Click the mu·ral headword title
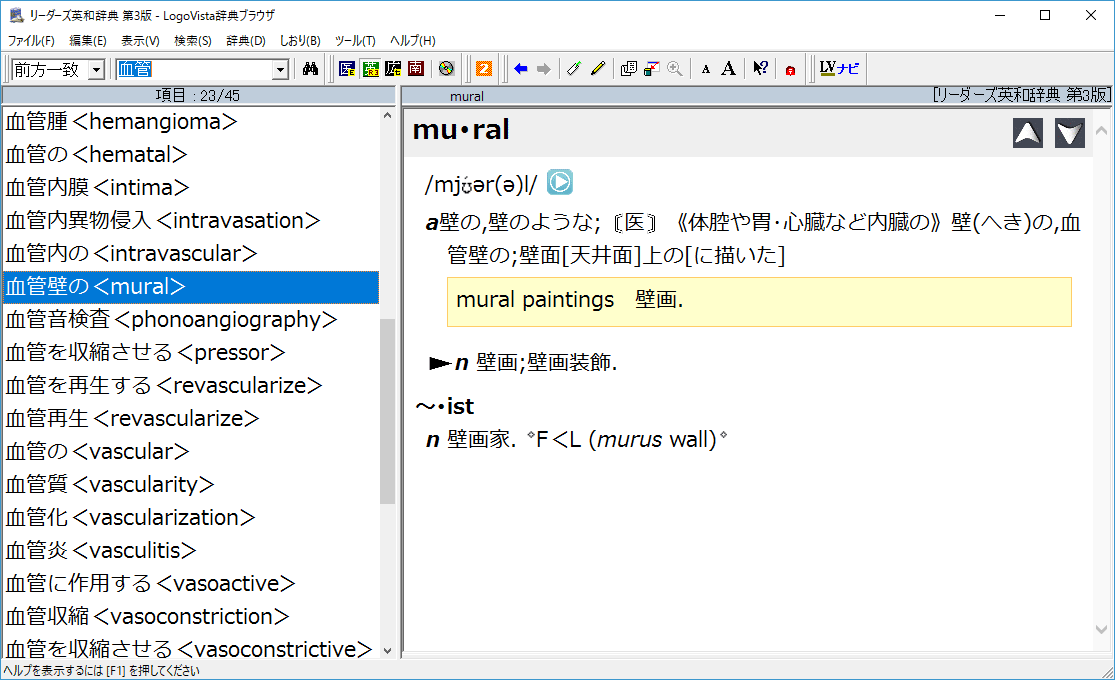 point(461,129)
